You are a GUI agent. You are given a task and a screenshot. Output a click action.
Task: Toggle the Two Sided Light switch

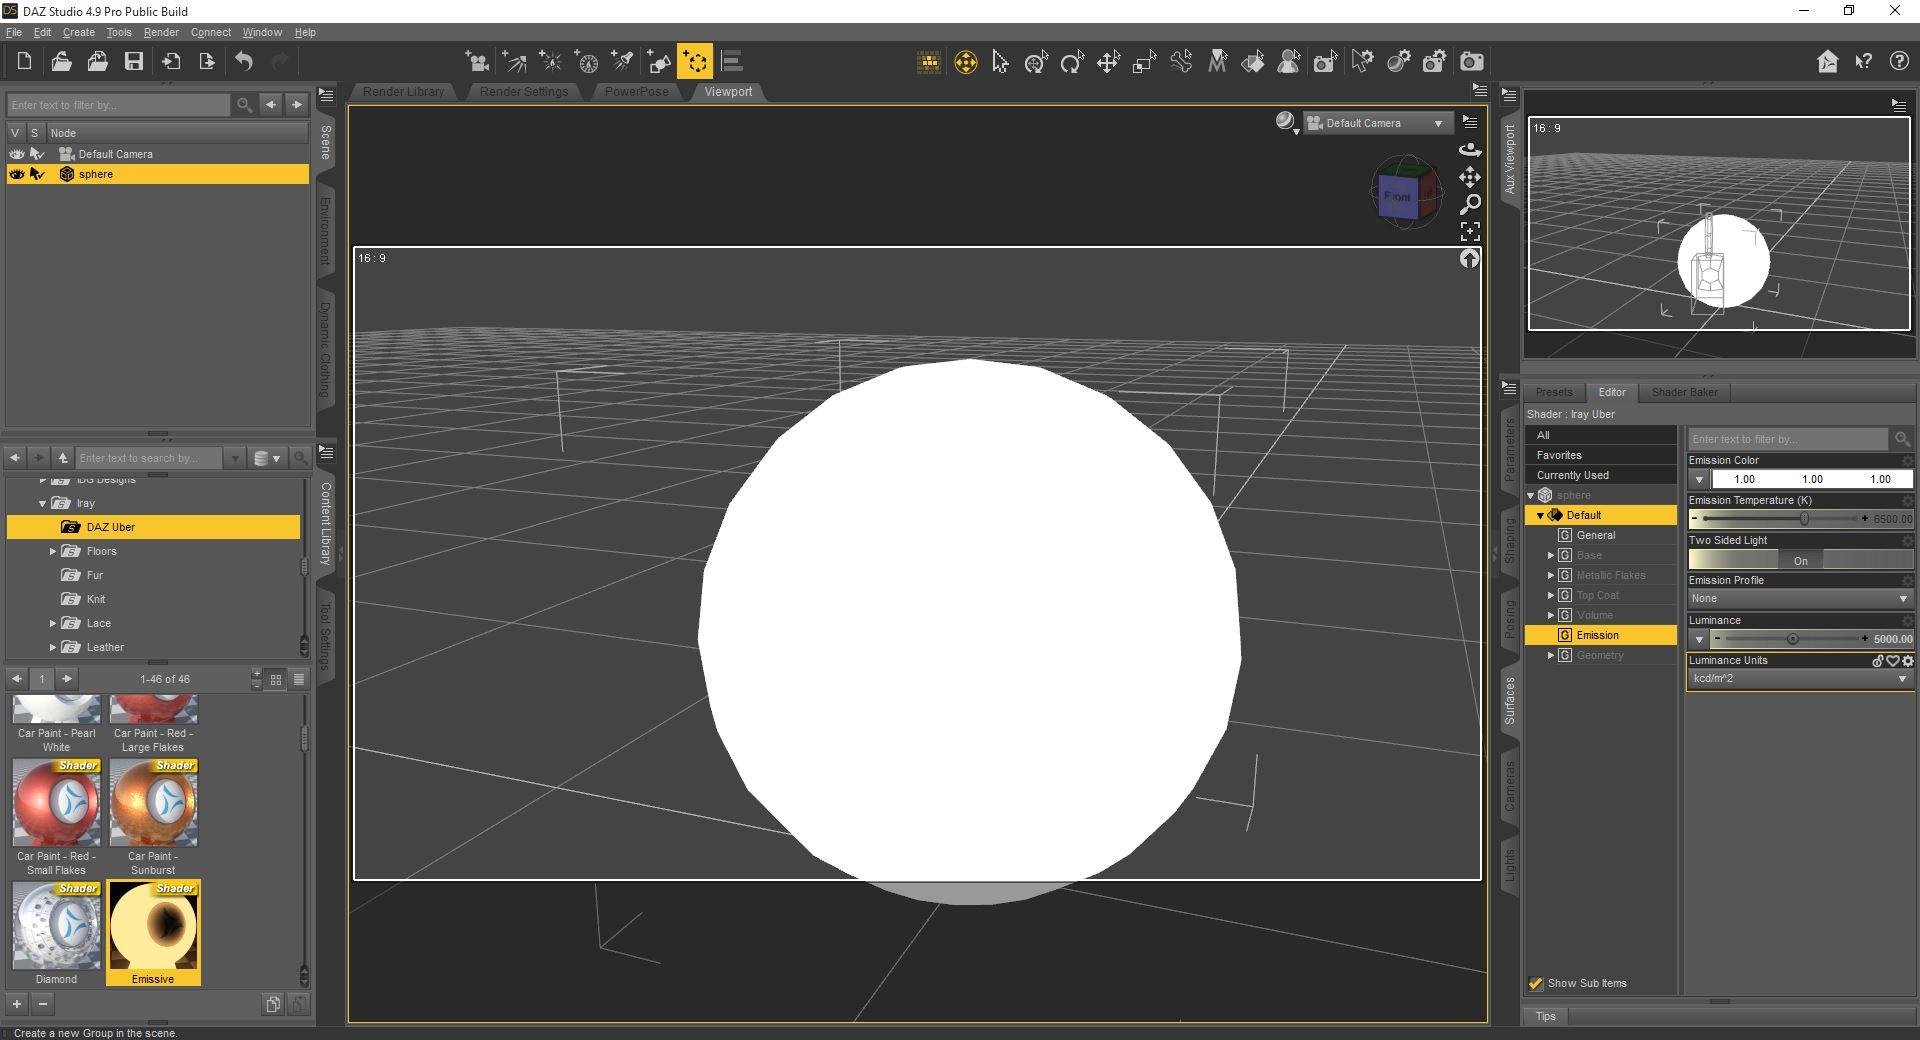click(1800, 560)
